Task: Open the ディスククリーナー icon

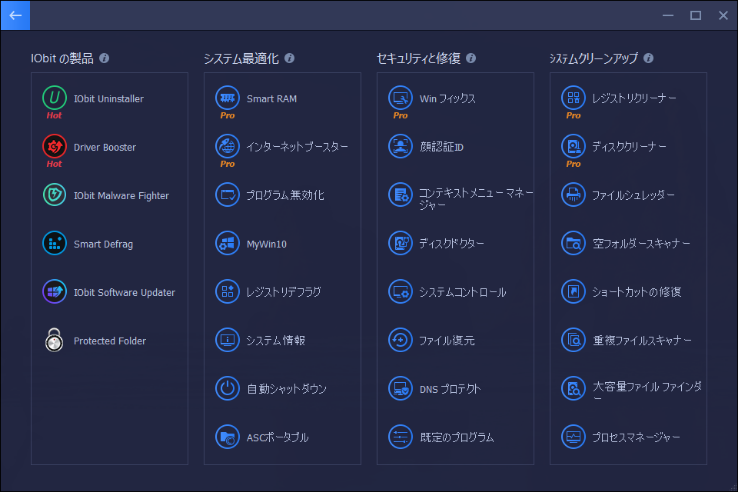Action: click(x=573, y=146)
